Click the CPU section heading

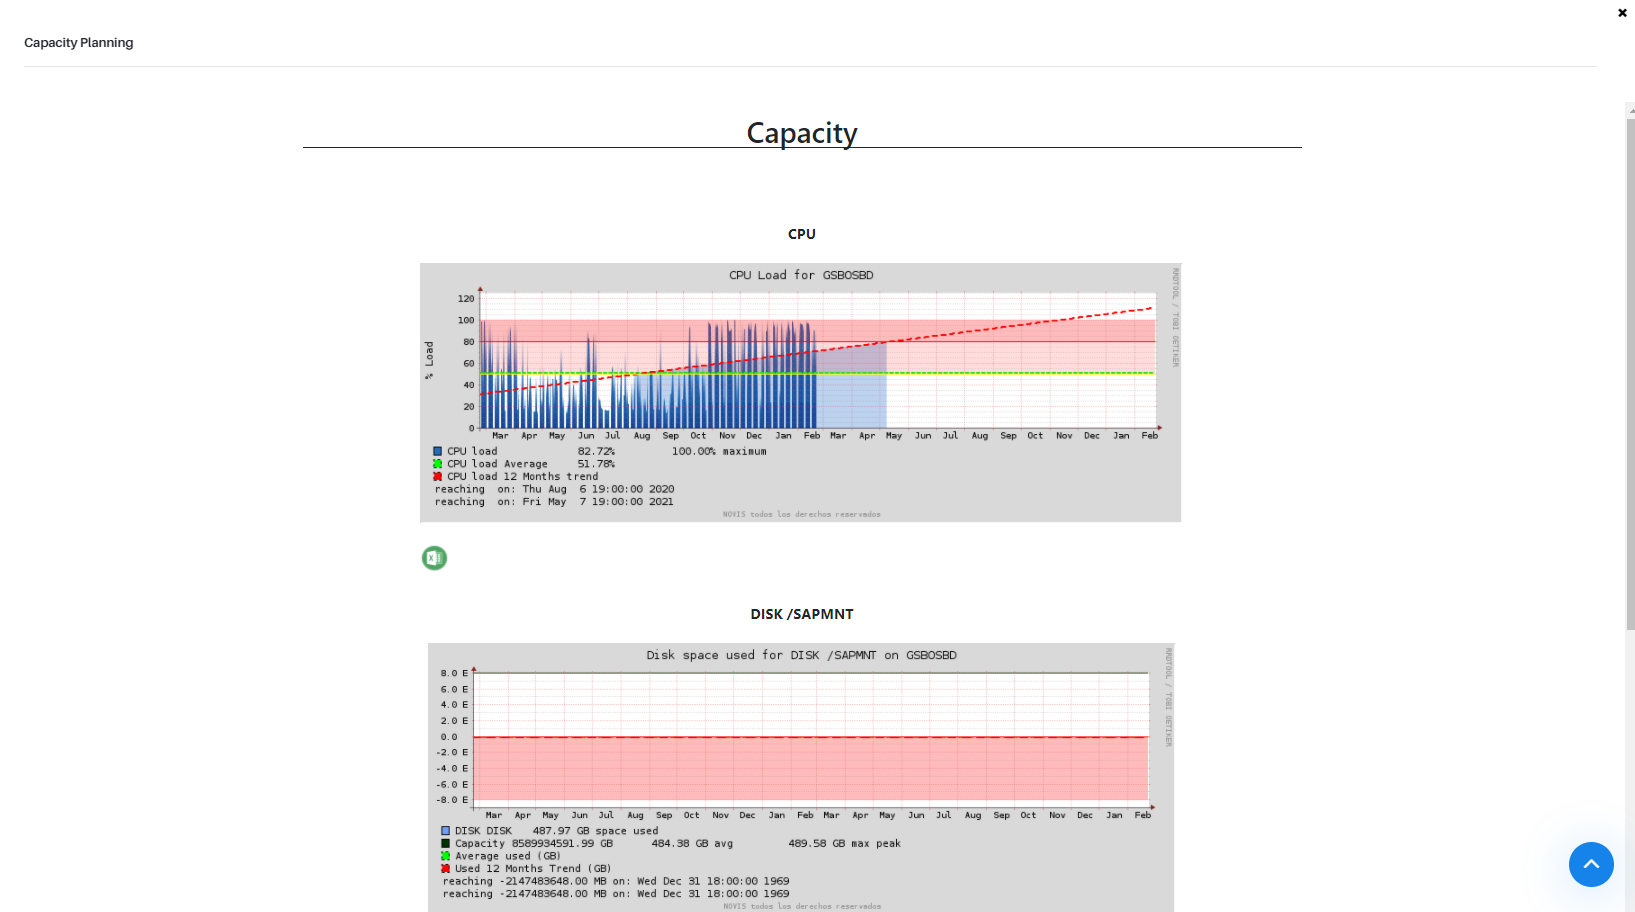(x=801, y=234)
